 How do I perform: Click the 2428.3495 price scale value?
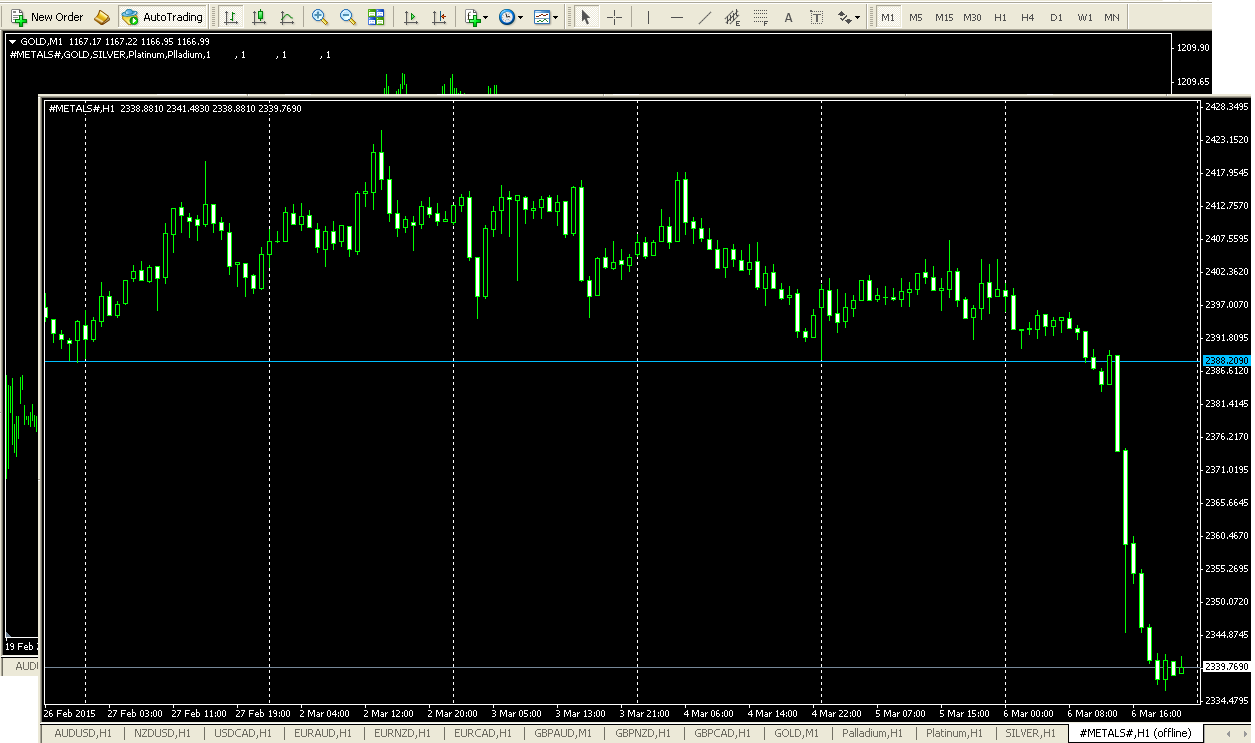point(1227,106)
